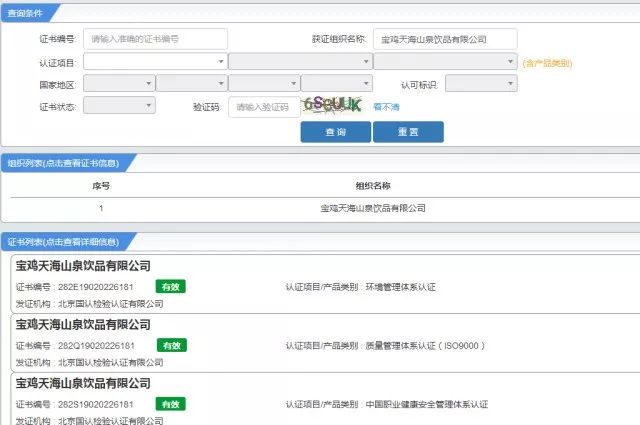Click the (含产品类别) hint text
Image resolution: width=640 pixels, height=425 pixels.
[547, 63]
